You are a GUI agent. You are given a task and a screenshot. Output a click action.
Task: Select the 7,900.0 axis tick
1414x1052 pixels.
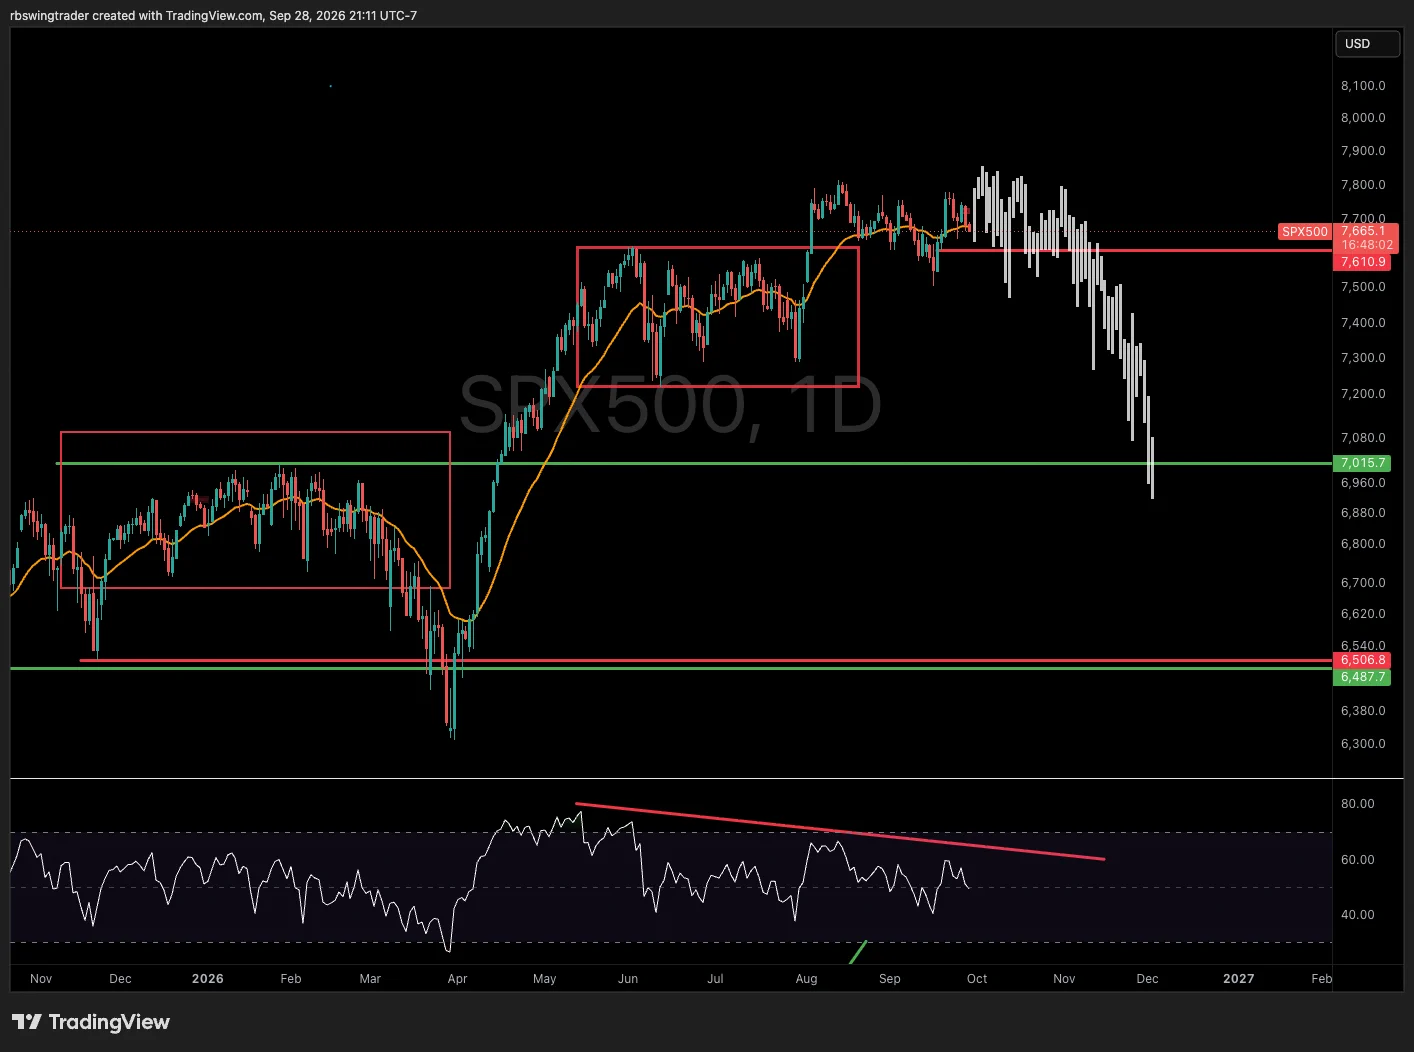pyautogui.click(x=1363, y=151)
